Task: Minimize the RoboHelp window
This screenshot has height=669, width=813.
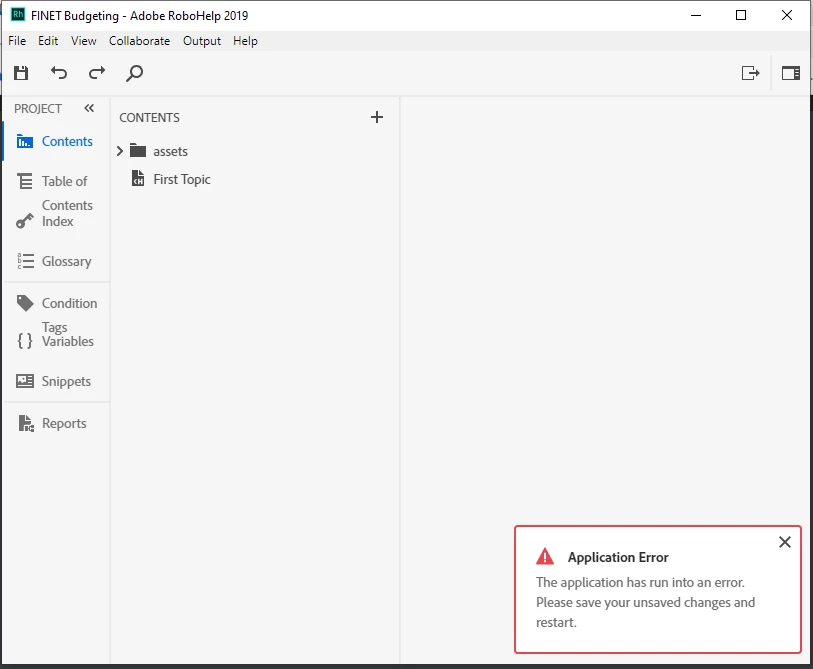Action: click(x=696, y=15)
